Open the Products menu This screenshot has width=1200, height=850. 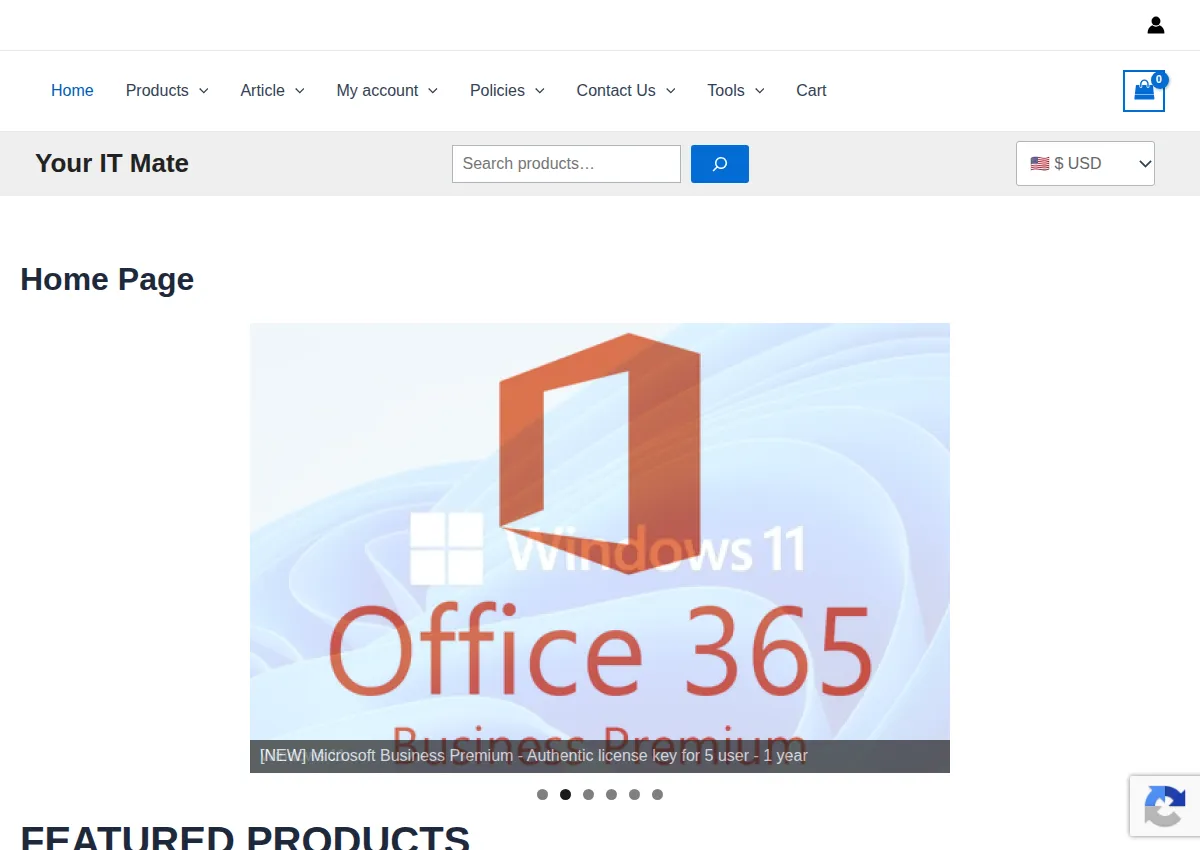tap(157, 91)
